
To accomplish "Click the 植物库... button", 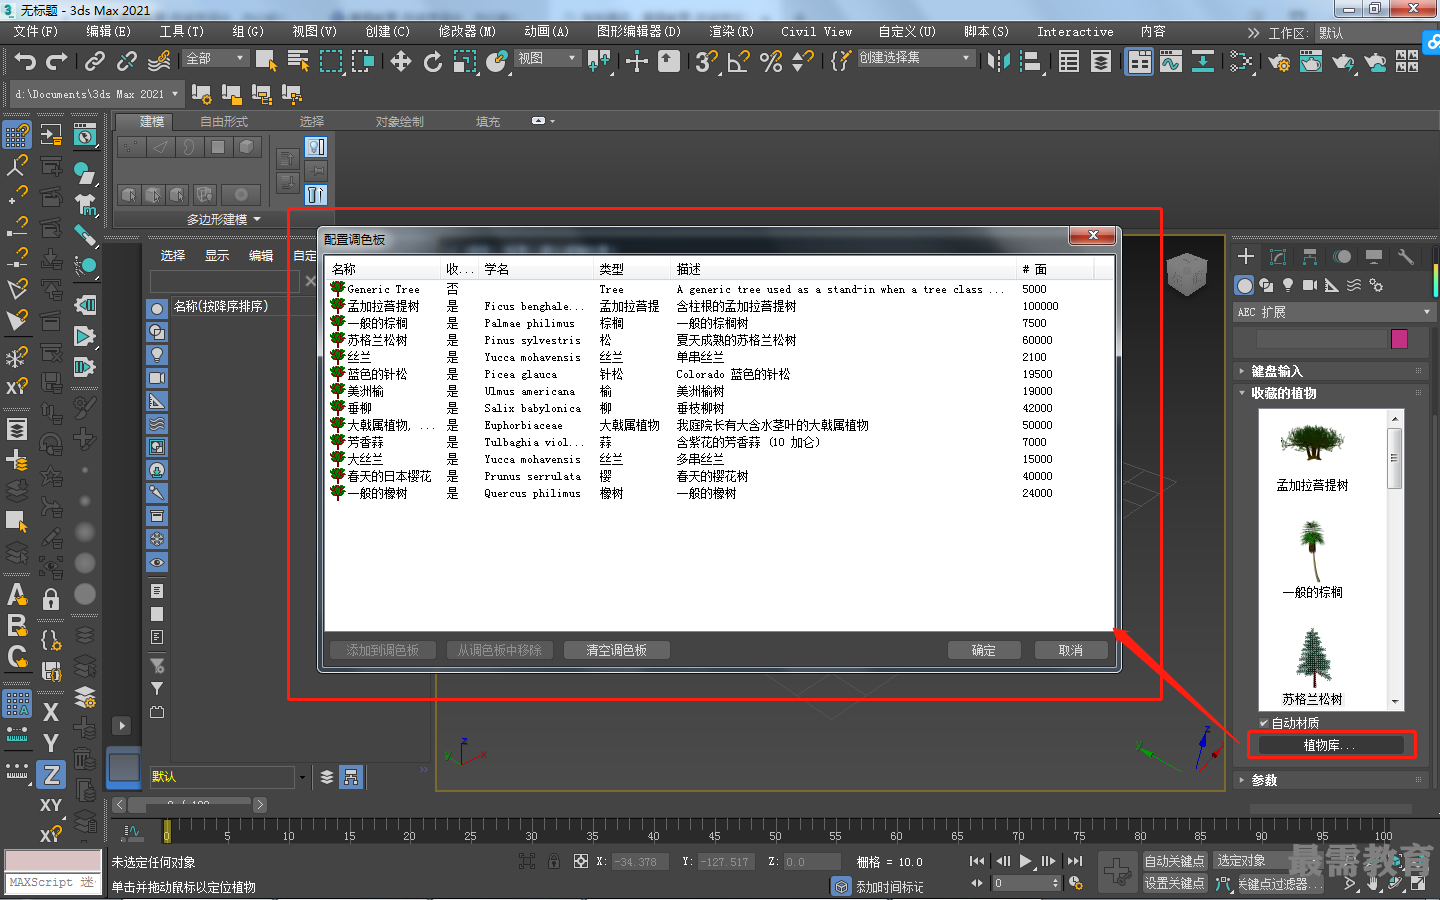I will [x=1330, y=745].
